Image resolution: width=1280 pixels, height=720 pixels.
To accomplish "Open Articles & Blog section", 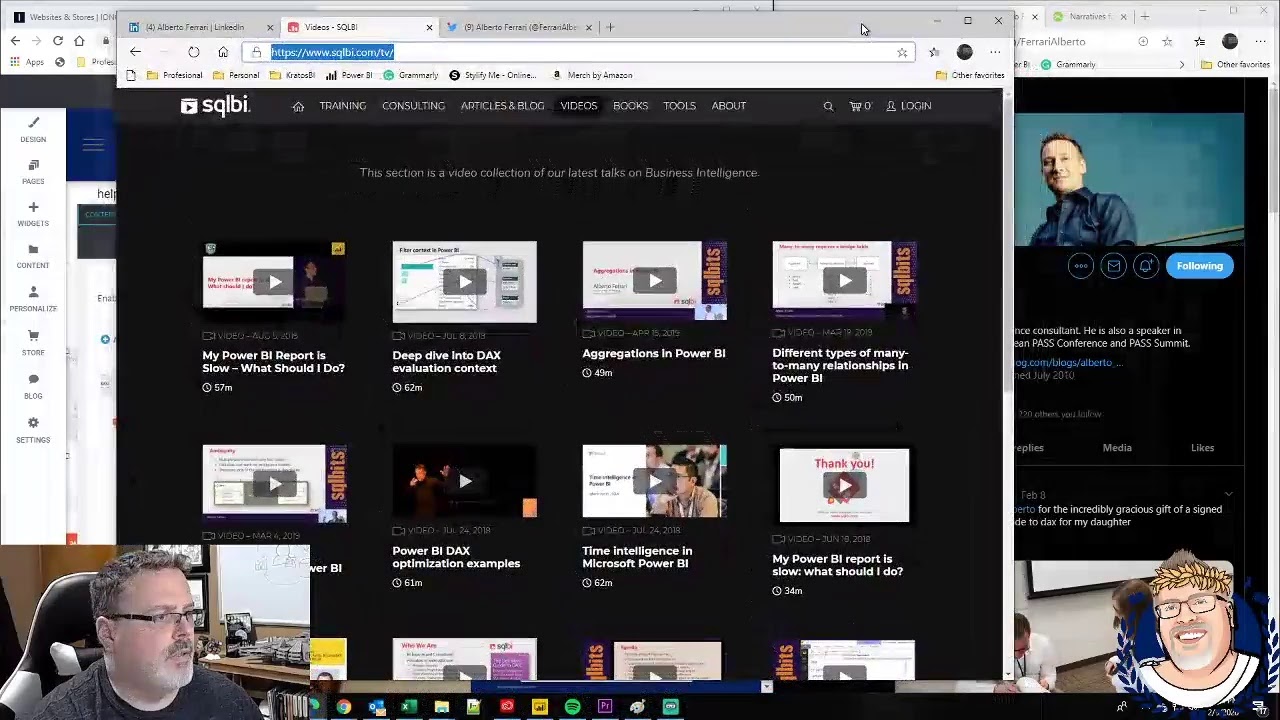I will click(x=502, y=106).
